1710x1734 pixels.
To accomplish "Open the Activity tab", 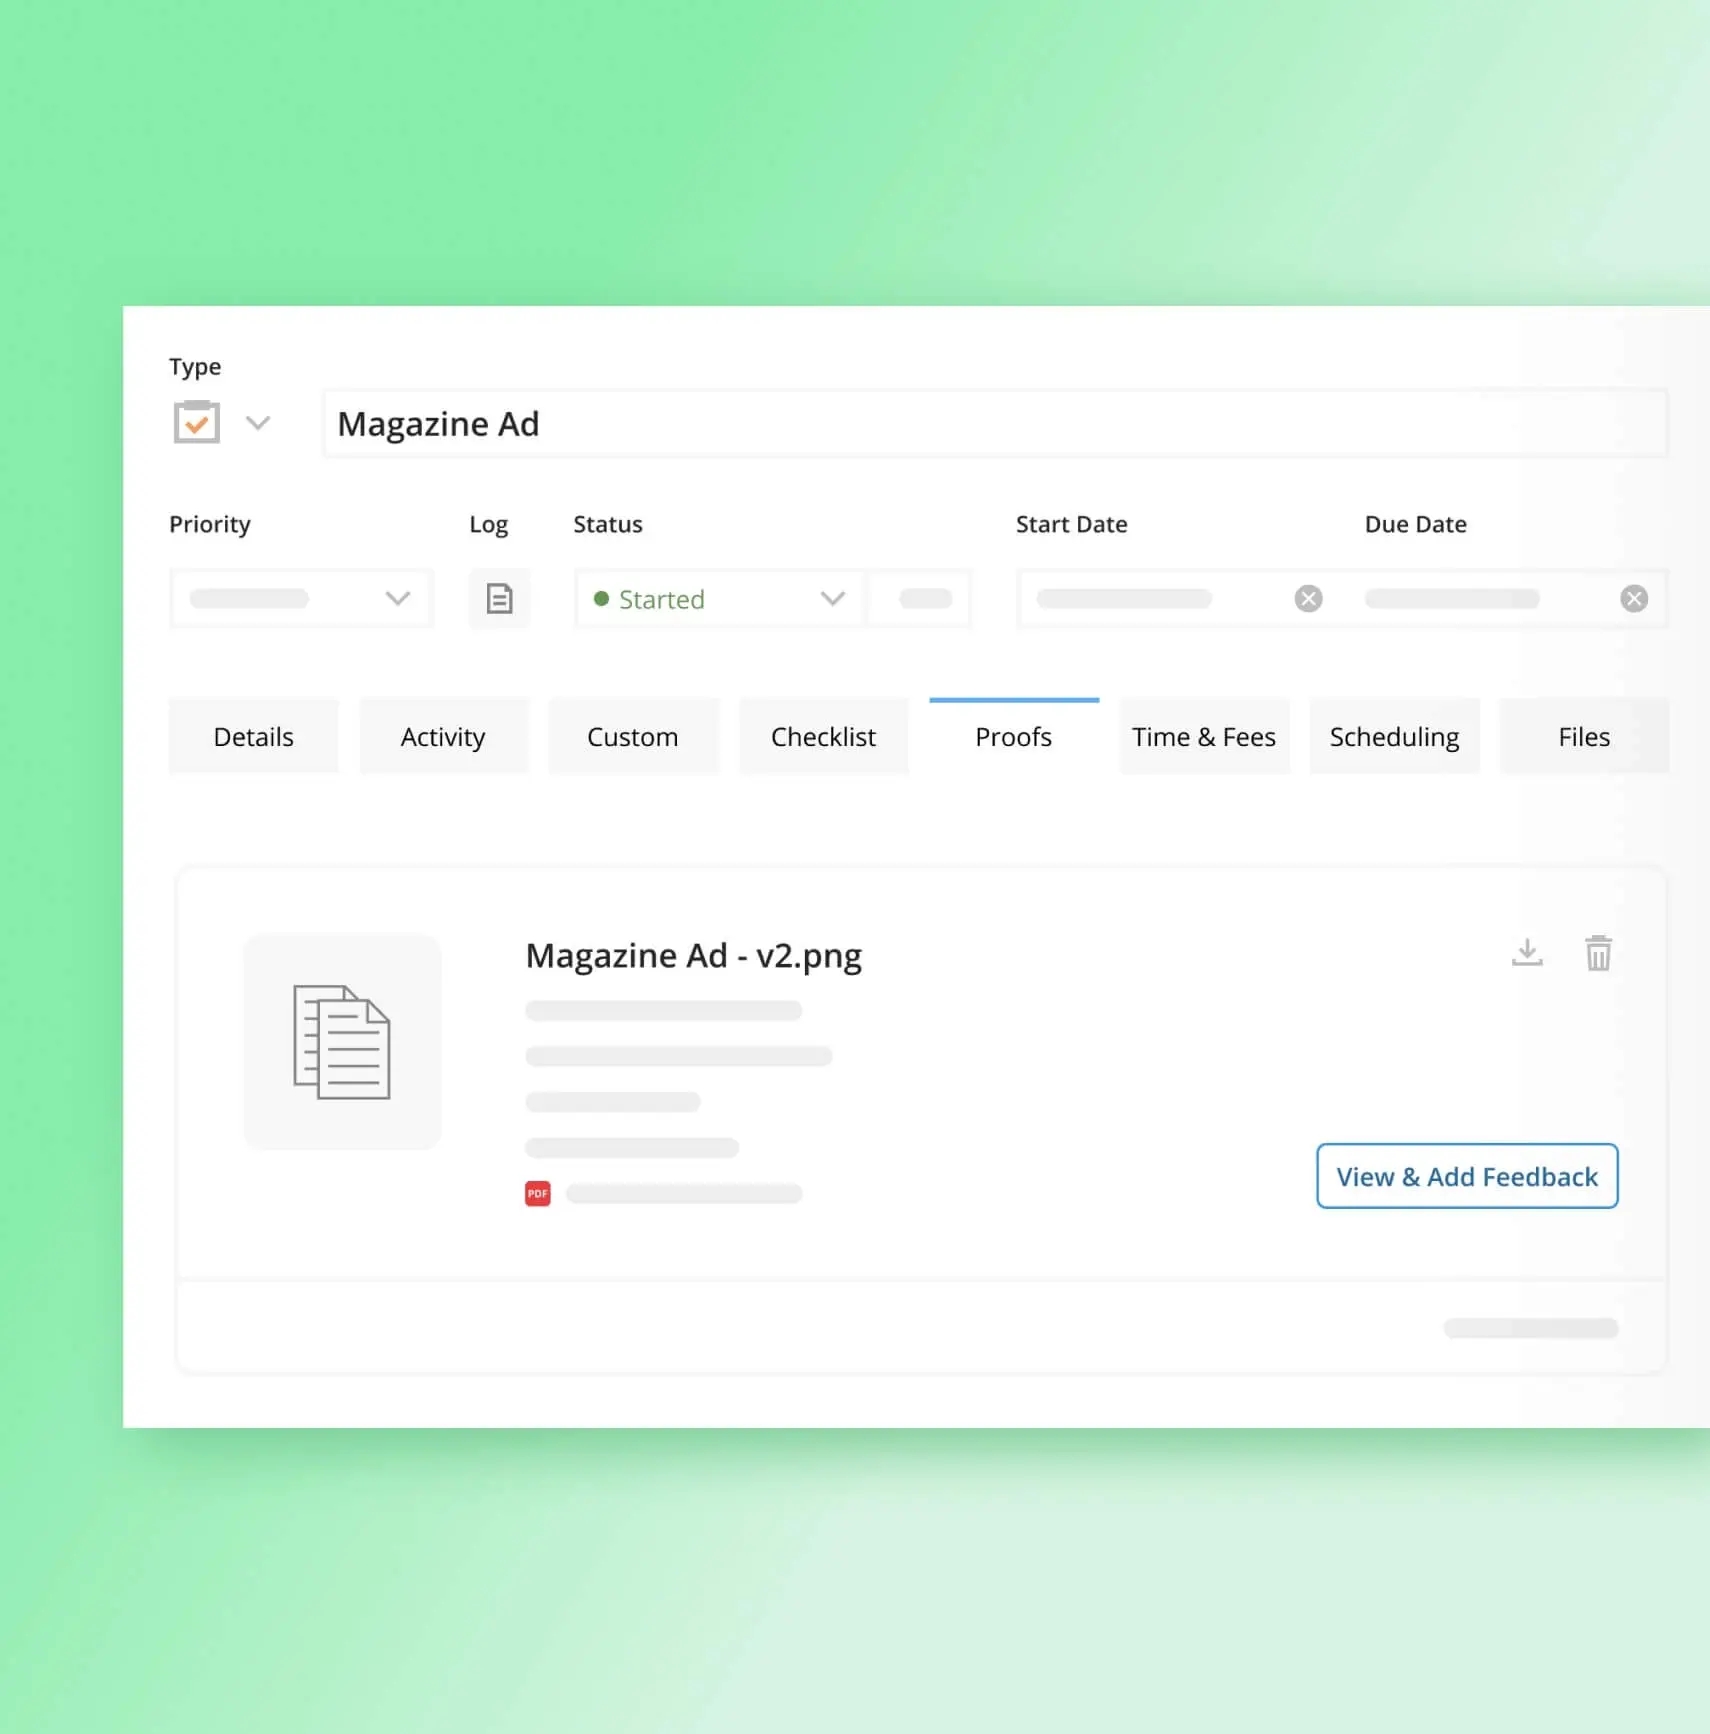I will point(443,736).
